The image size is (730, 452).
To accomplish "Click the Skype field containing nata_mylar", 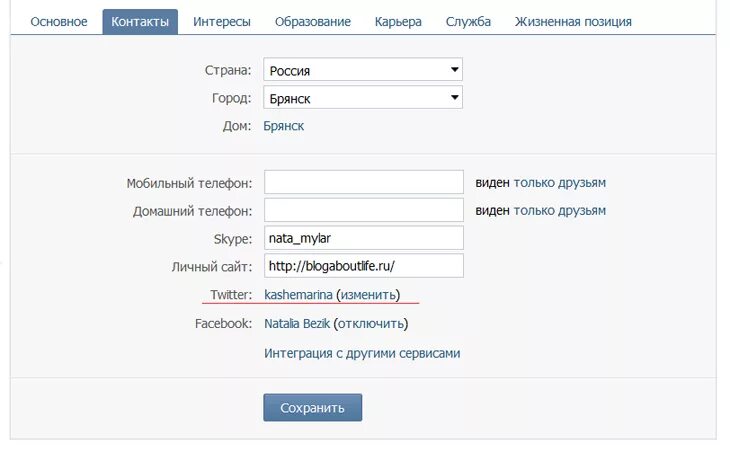I will [364, 238].
